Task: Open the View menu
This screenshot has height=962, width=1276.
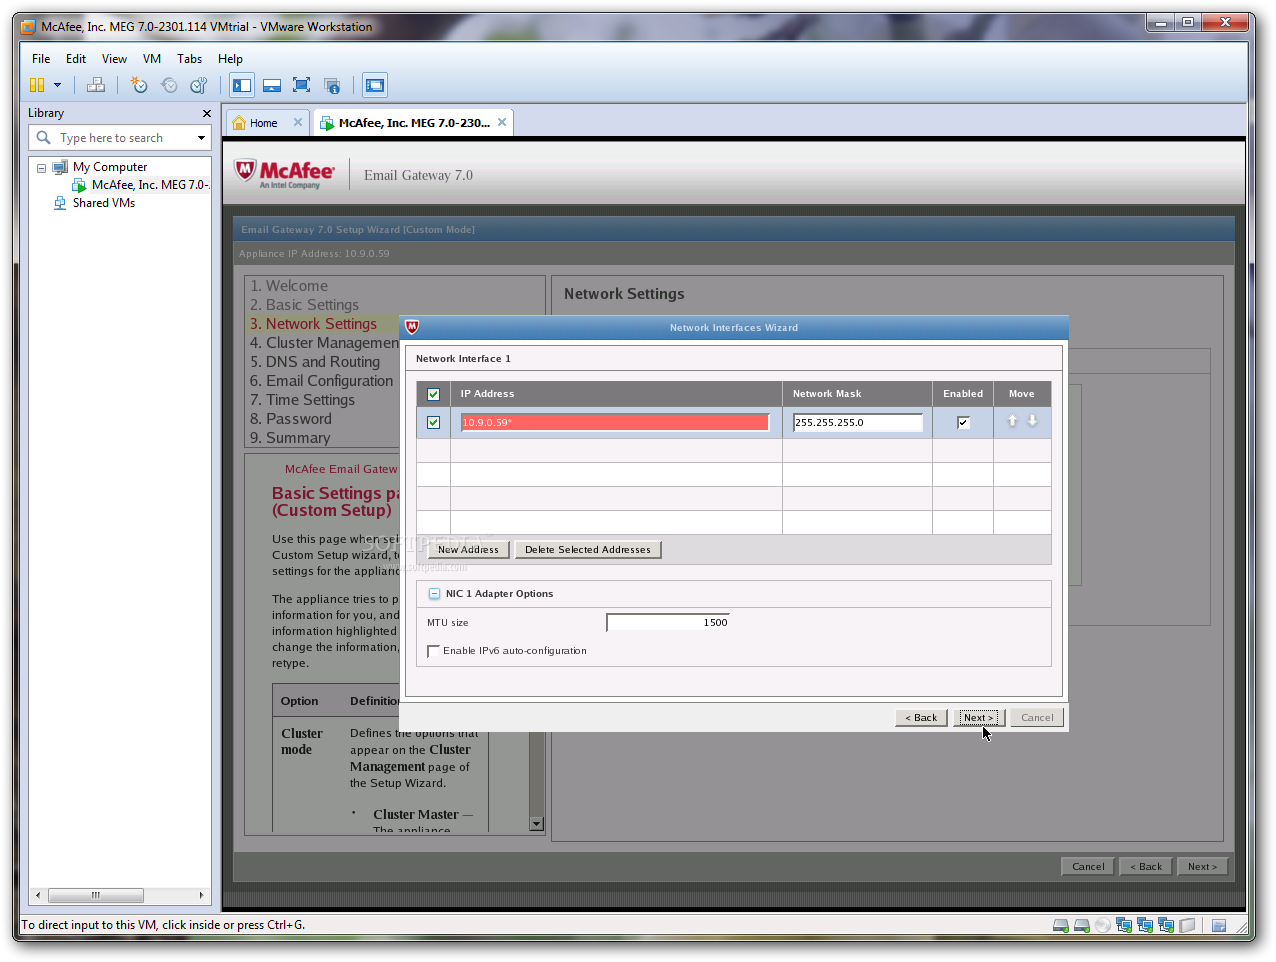Action: click(x=114, y=59)
